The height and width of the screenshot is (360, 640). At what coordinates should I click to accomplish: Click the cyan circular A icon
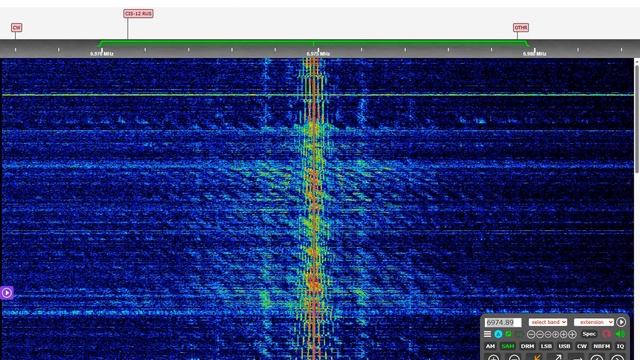pyautogui.click(x=498, y=334)
